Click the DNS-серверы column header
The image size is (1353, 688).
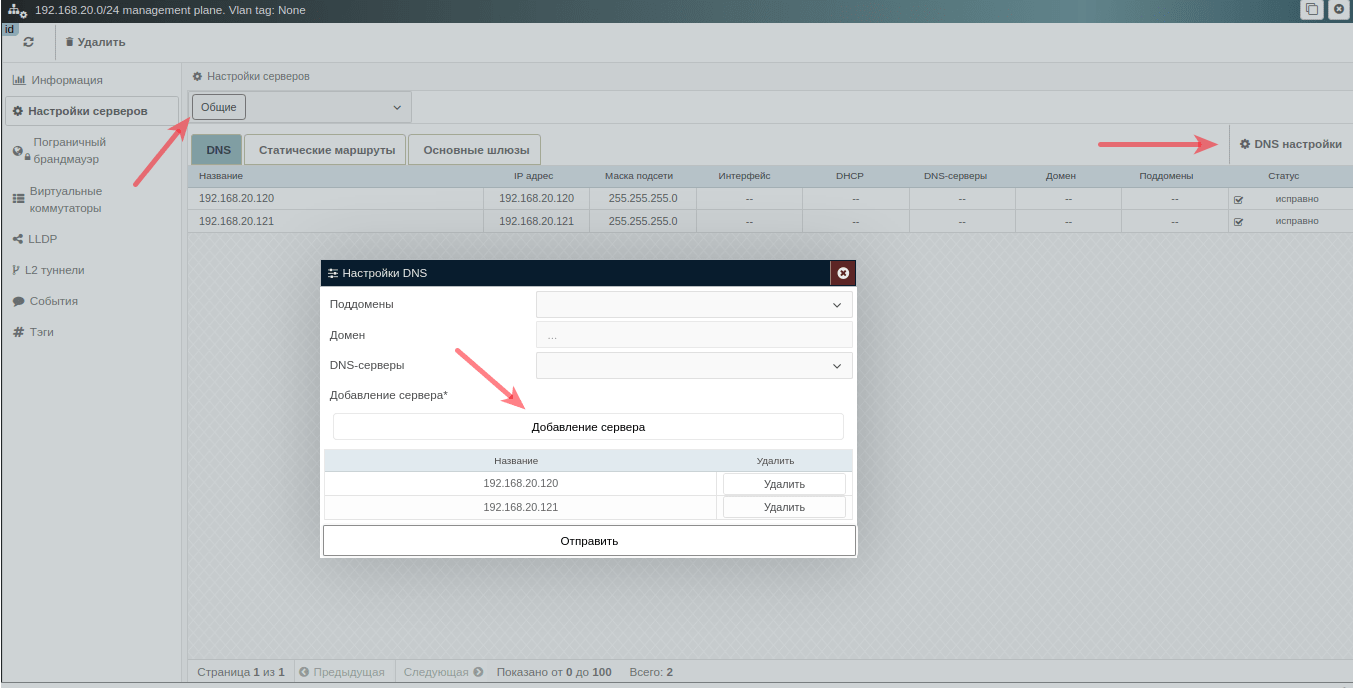pos(956,176)
